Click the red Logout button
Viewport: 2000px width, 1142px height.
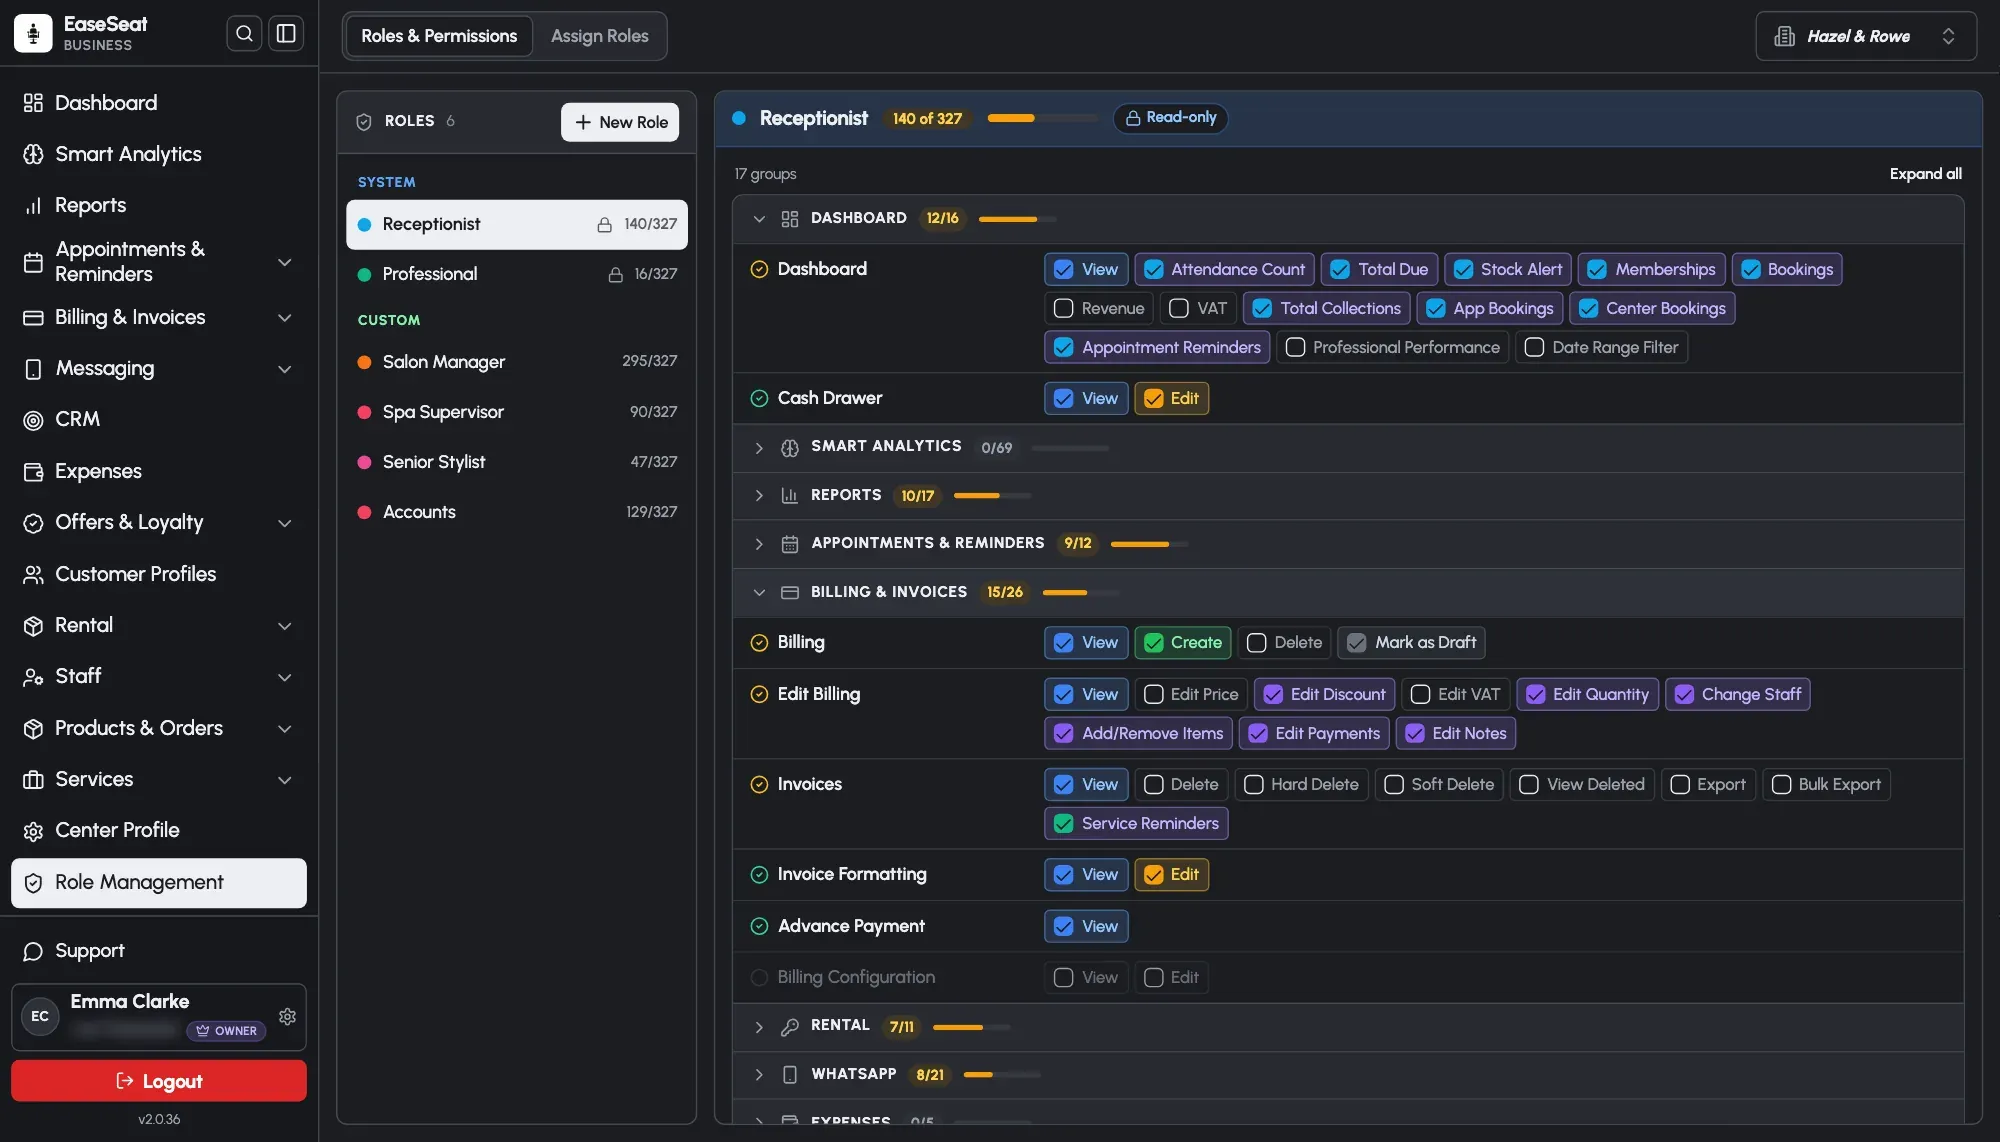pos(159,1081)
